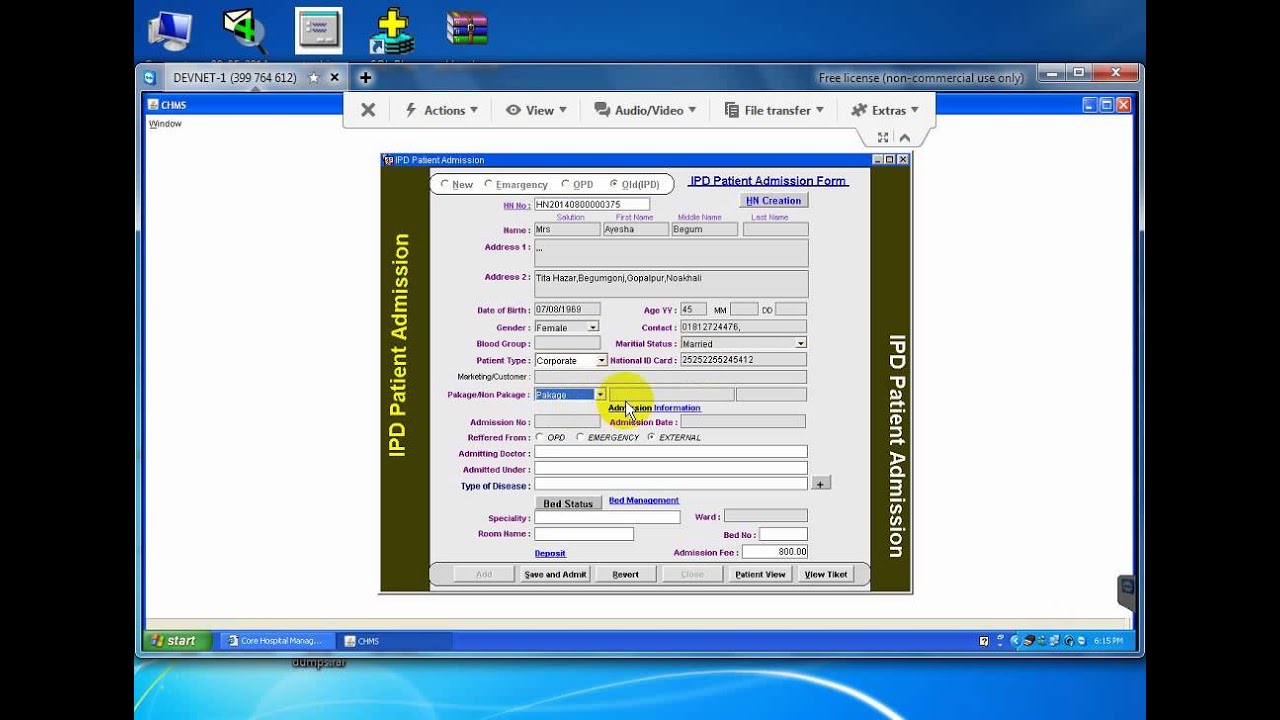Open the Computer desktop icon
Viewport: 1280px width, 720px height.
169,31
